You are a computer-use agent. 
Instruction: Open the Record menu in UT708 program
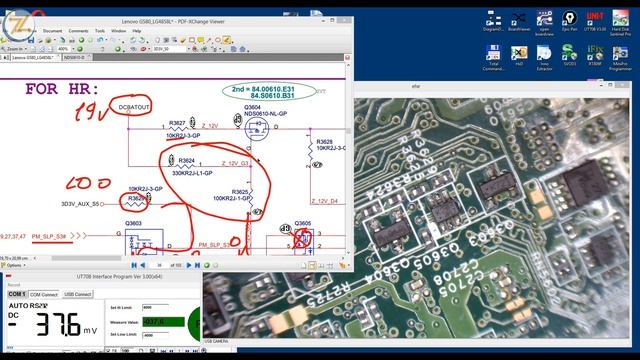14,285
